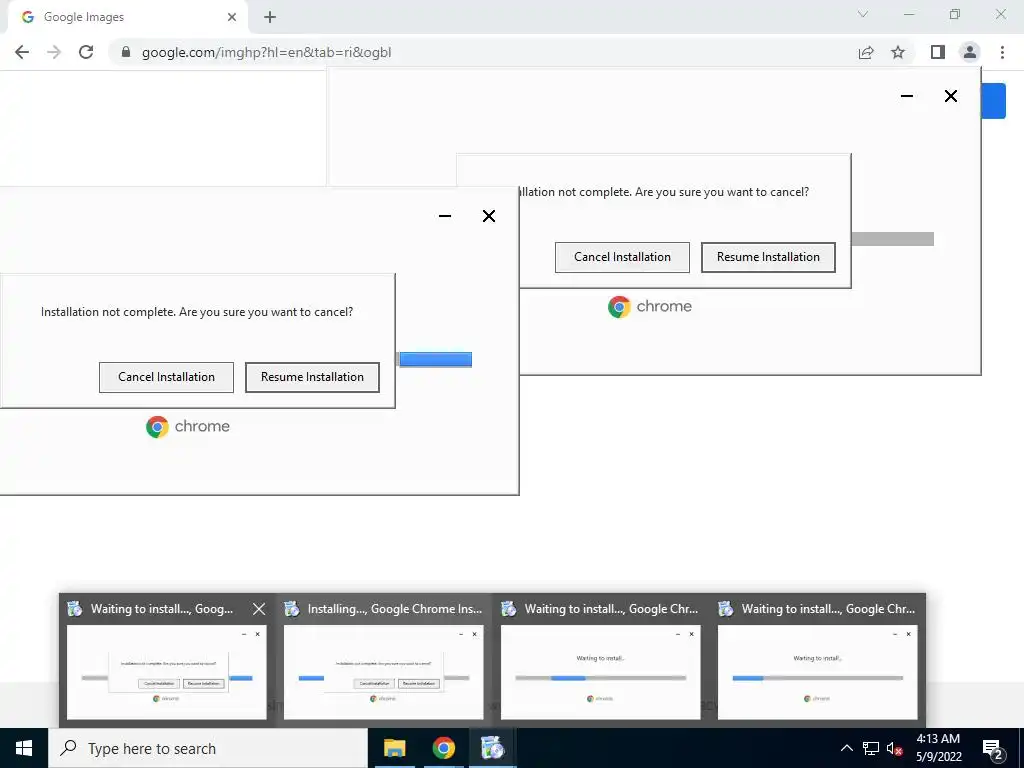Click the blue progress bar in front installer
The width and height of the screenshot is (1024, 768).
[436, 359]
